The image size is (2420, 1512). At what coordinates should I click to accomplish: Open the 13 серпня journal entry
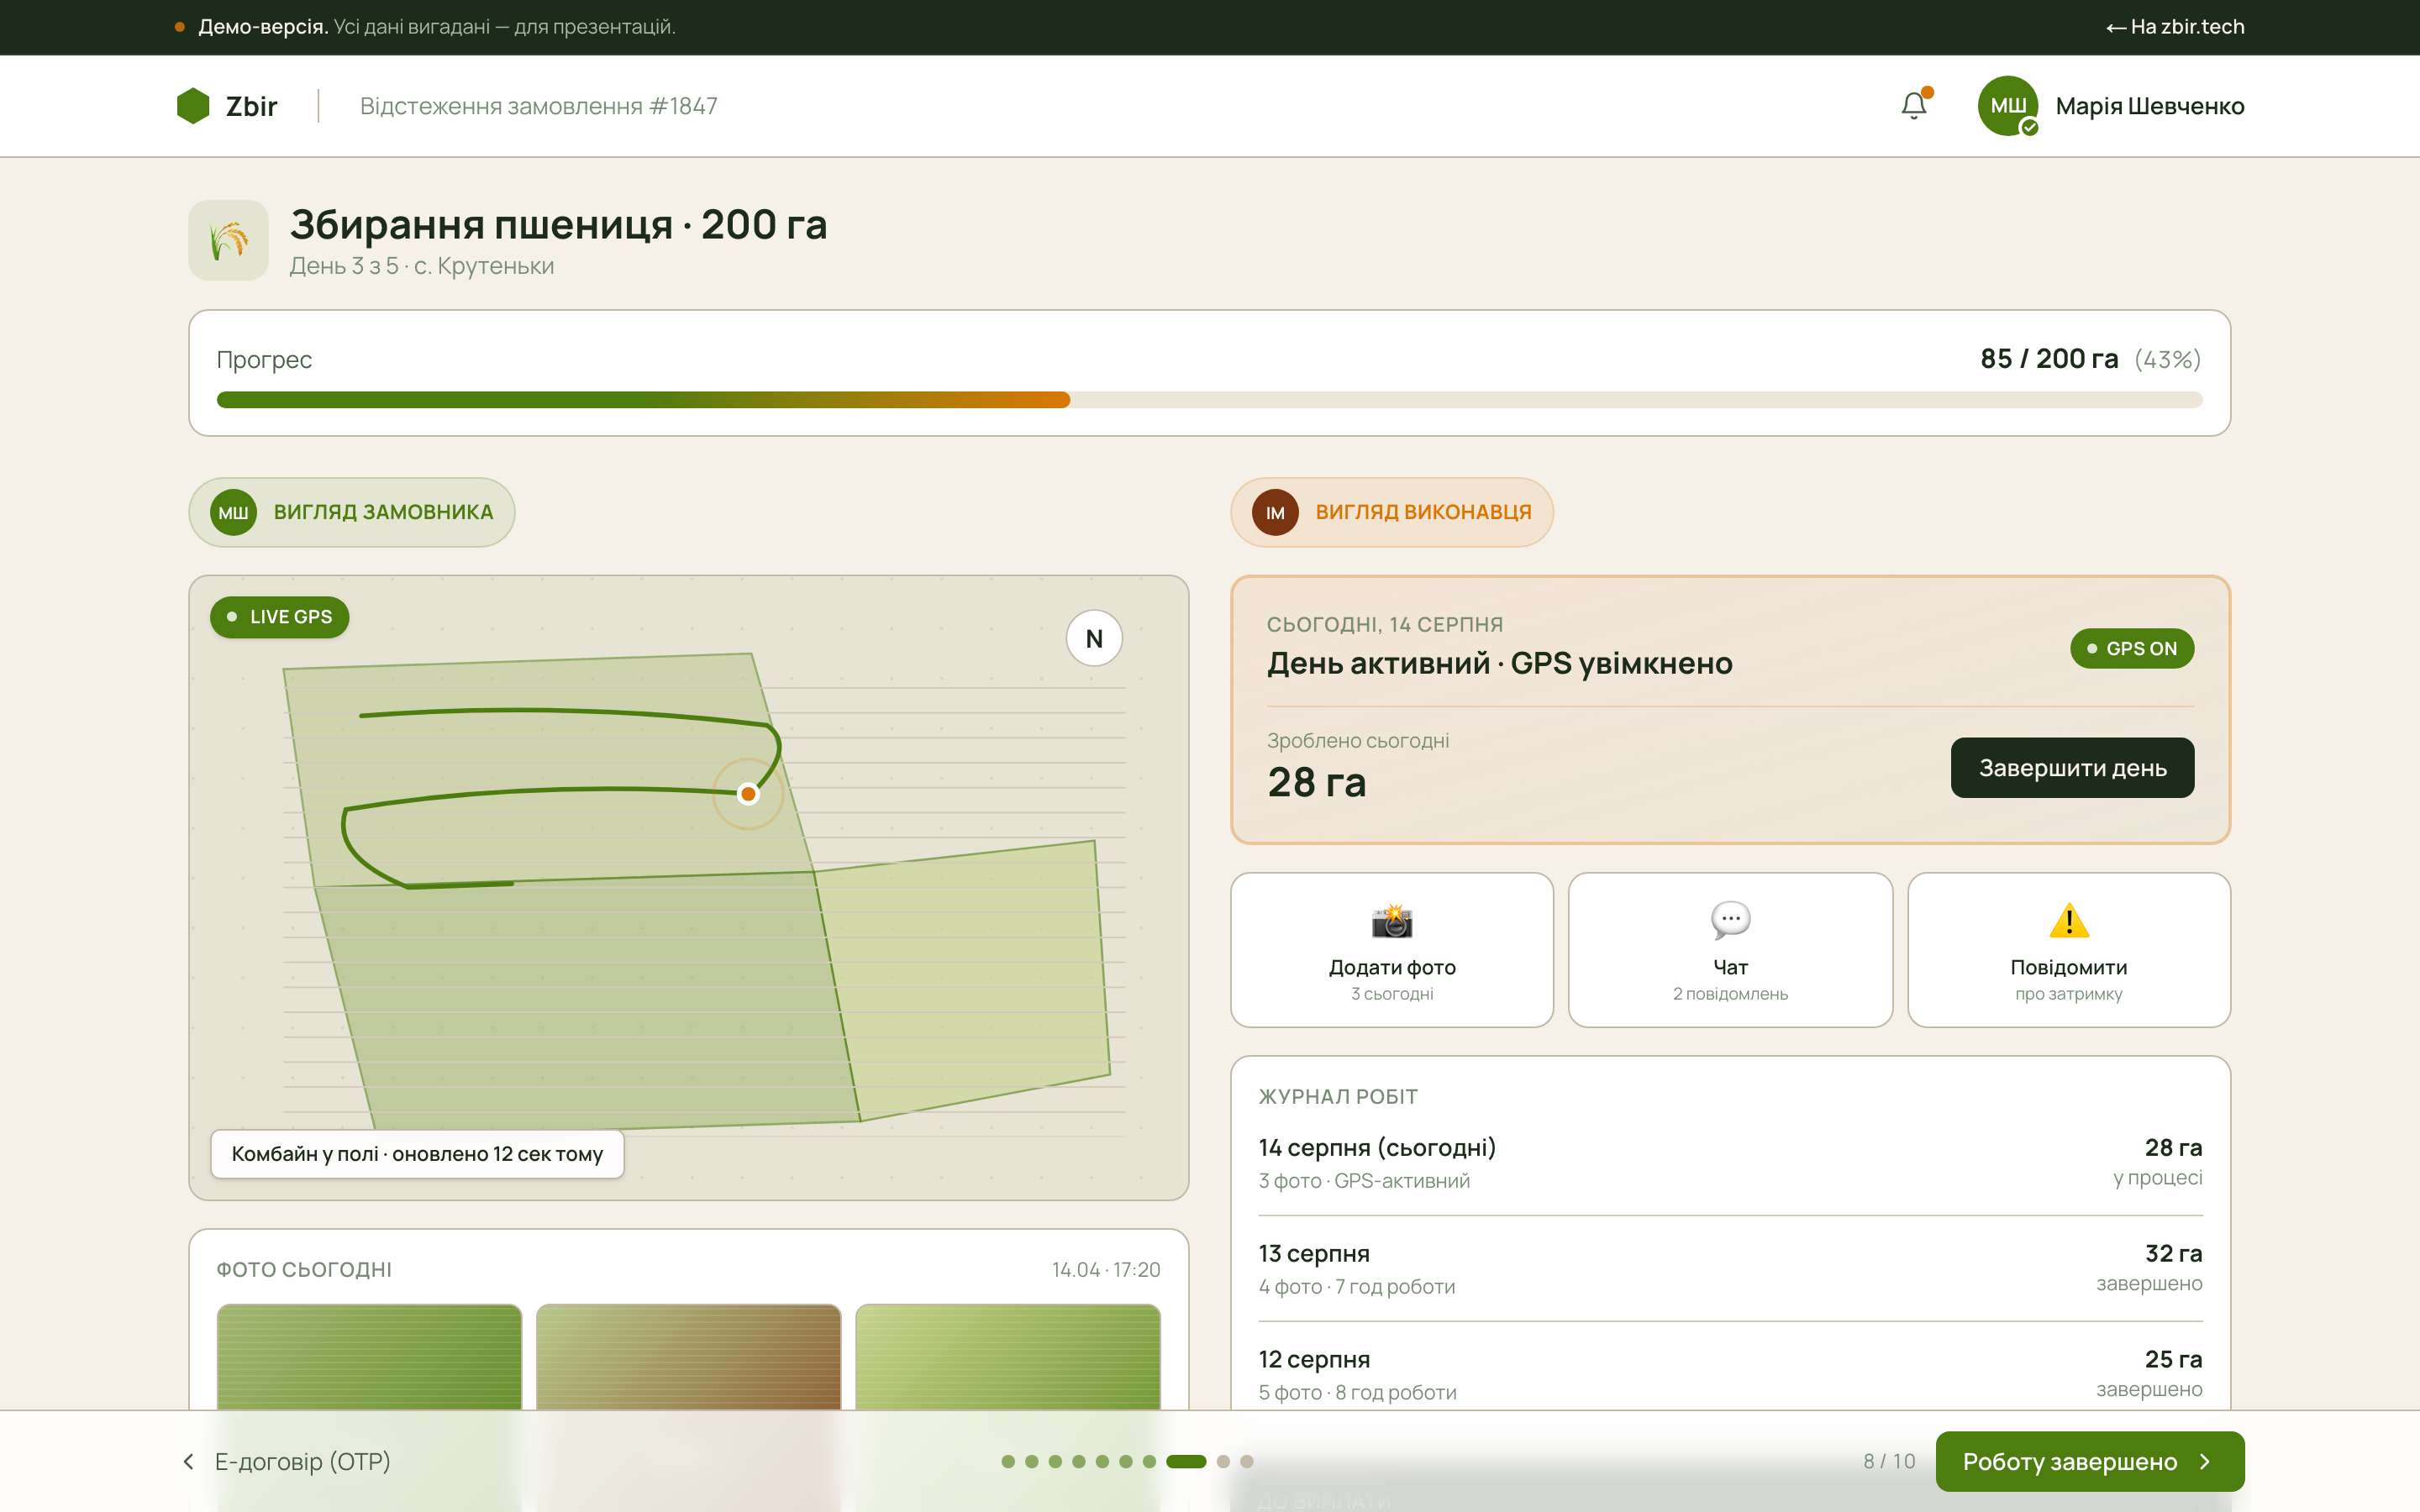tap(1730, 1269)
